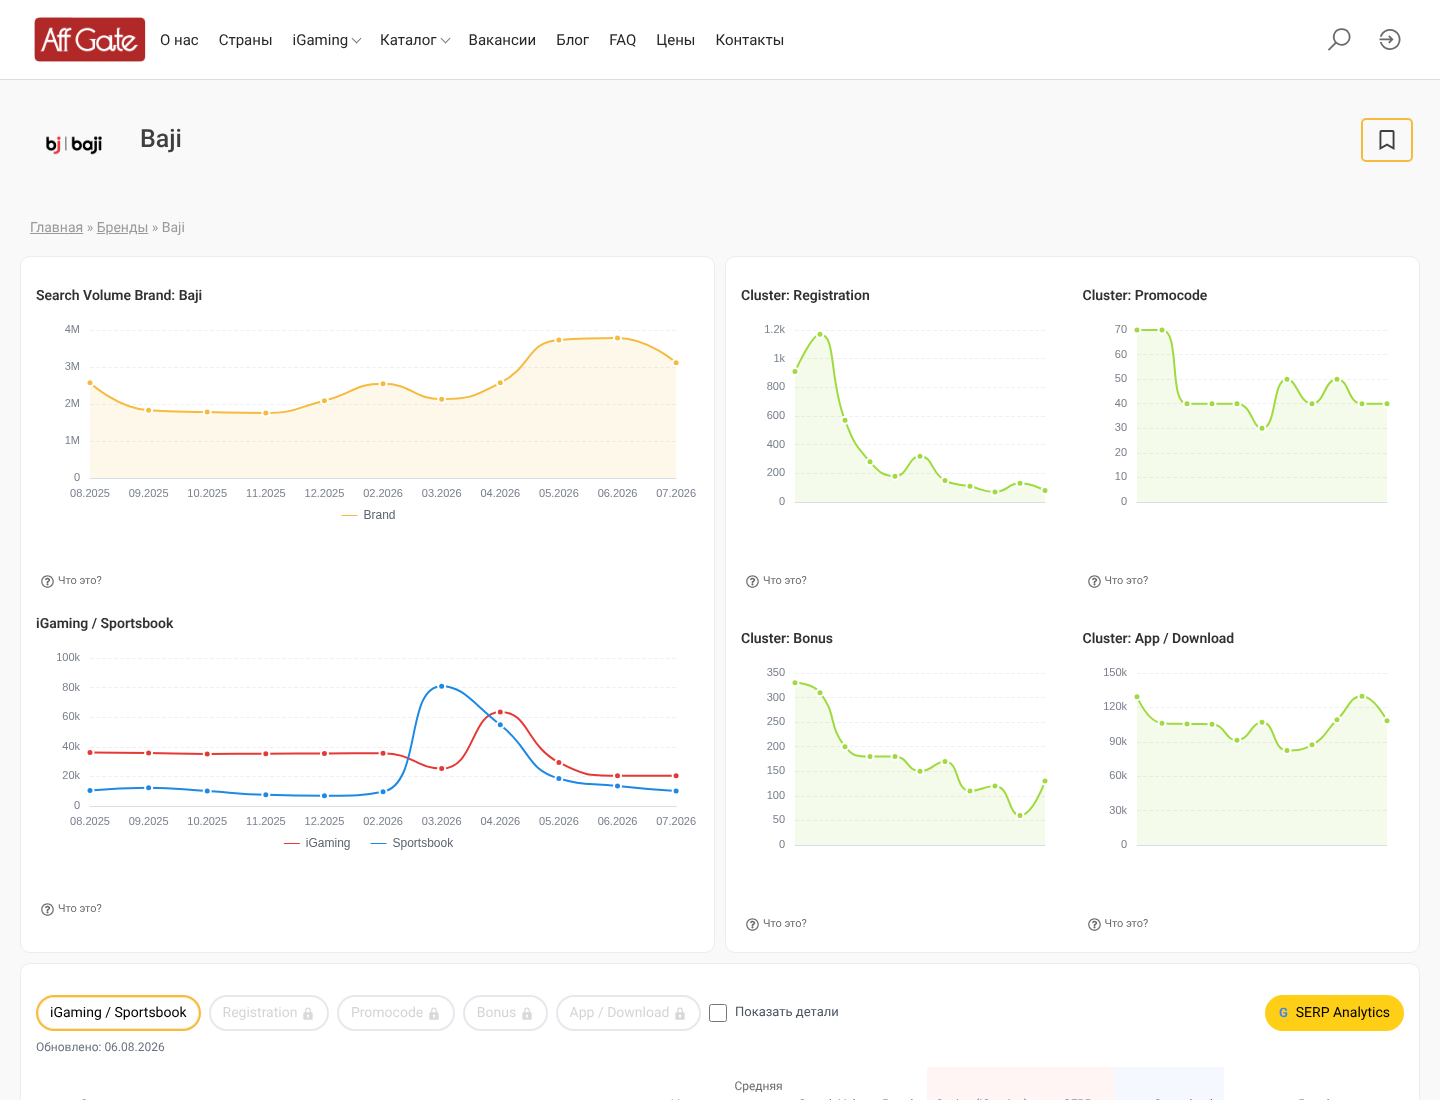Screen dimensions: 1440x1100
Task: Click the 'iGaming / Sportsbook' chart title
Action: click(x=105, y=623)
